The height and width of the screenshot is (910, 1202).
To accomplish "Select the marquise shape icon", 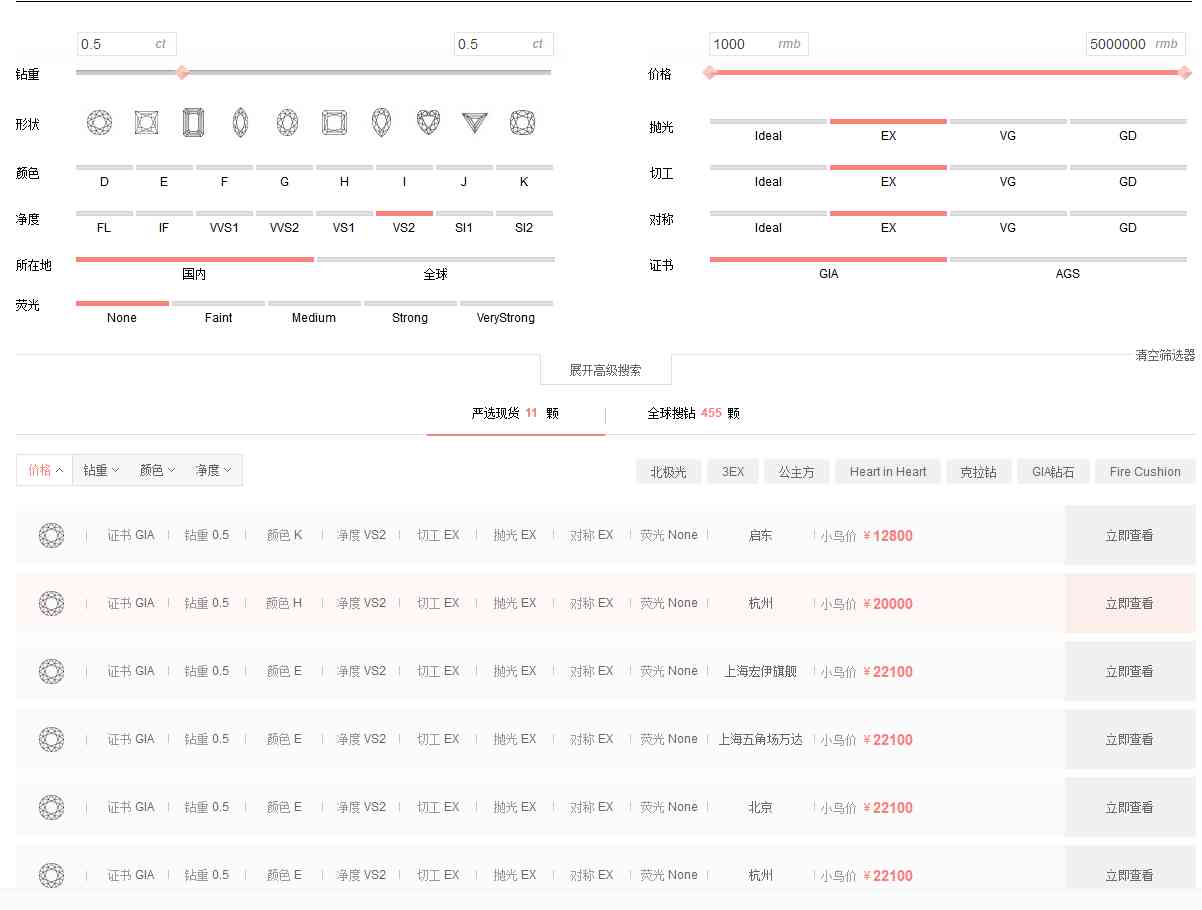I will 239,122.
